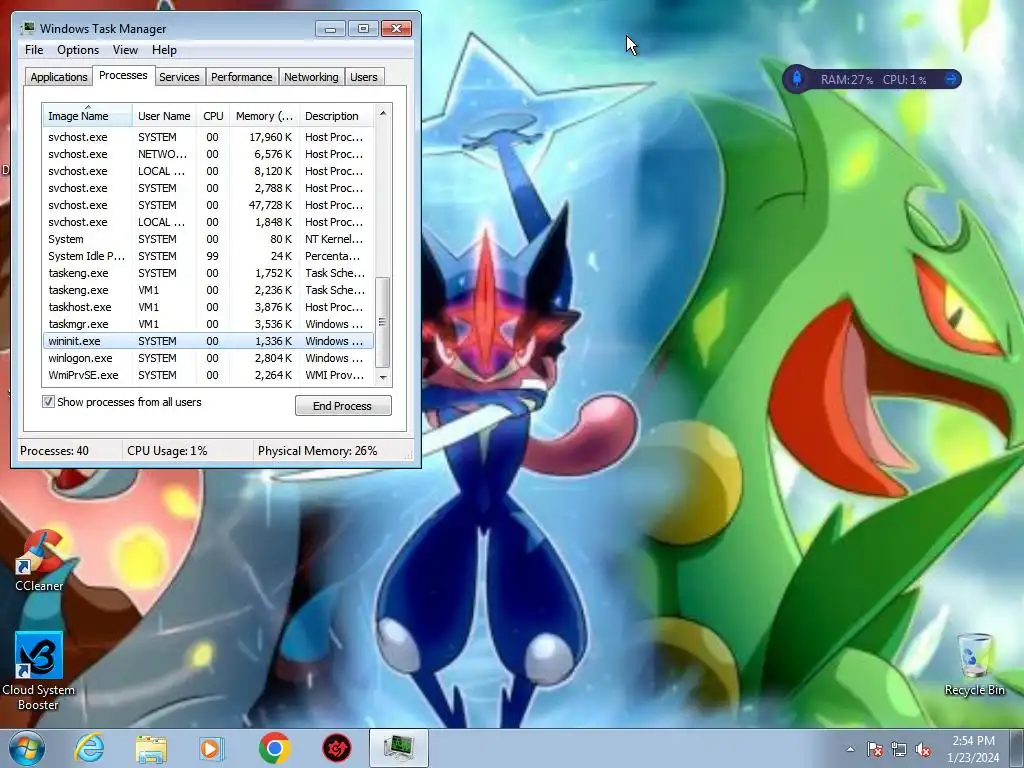The image size is (1024, 768).
Task: Switch to the Performance tab
Action: (242, 76)
